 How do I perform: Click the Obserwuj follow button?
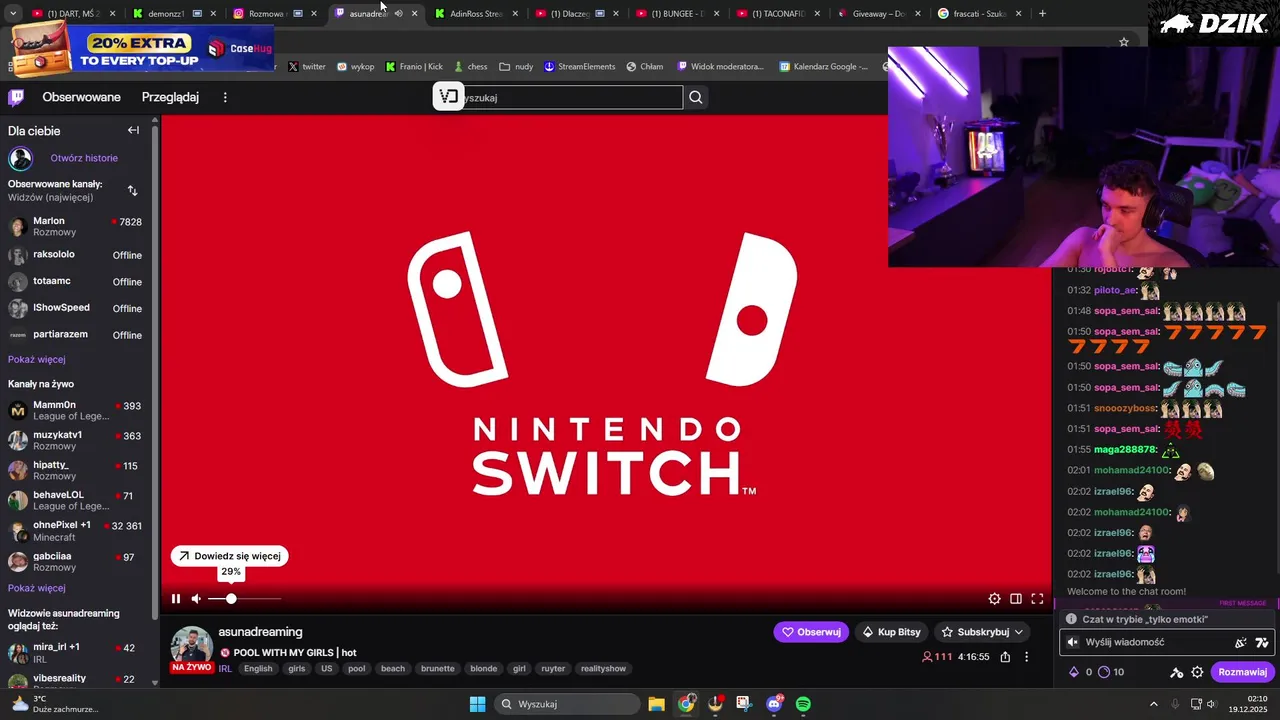pyautogui.click(x=811, y=632)
